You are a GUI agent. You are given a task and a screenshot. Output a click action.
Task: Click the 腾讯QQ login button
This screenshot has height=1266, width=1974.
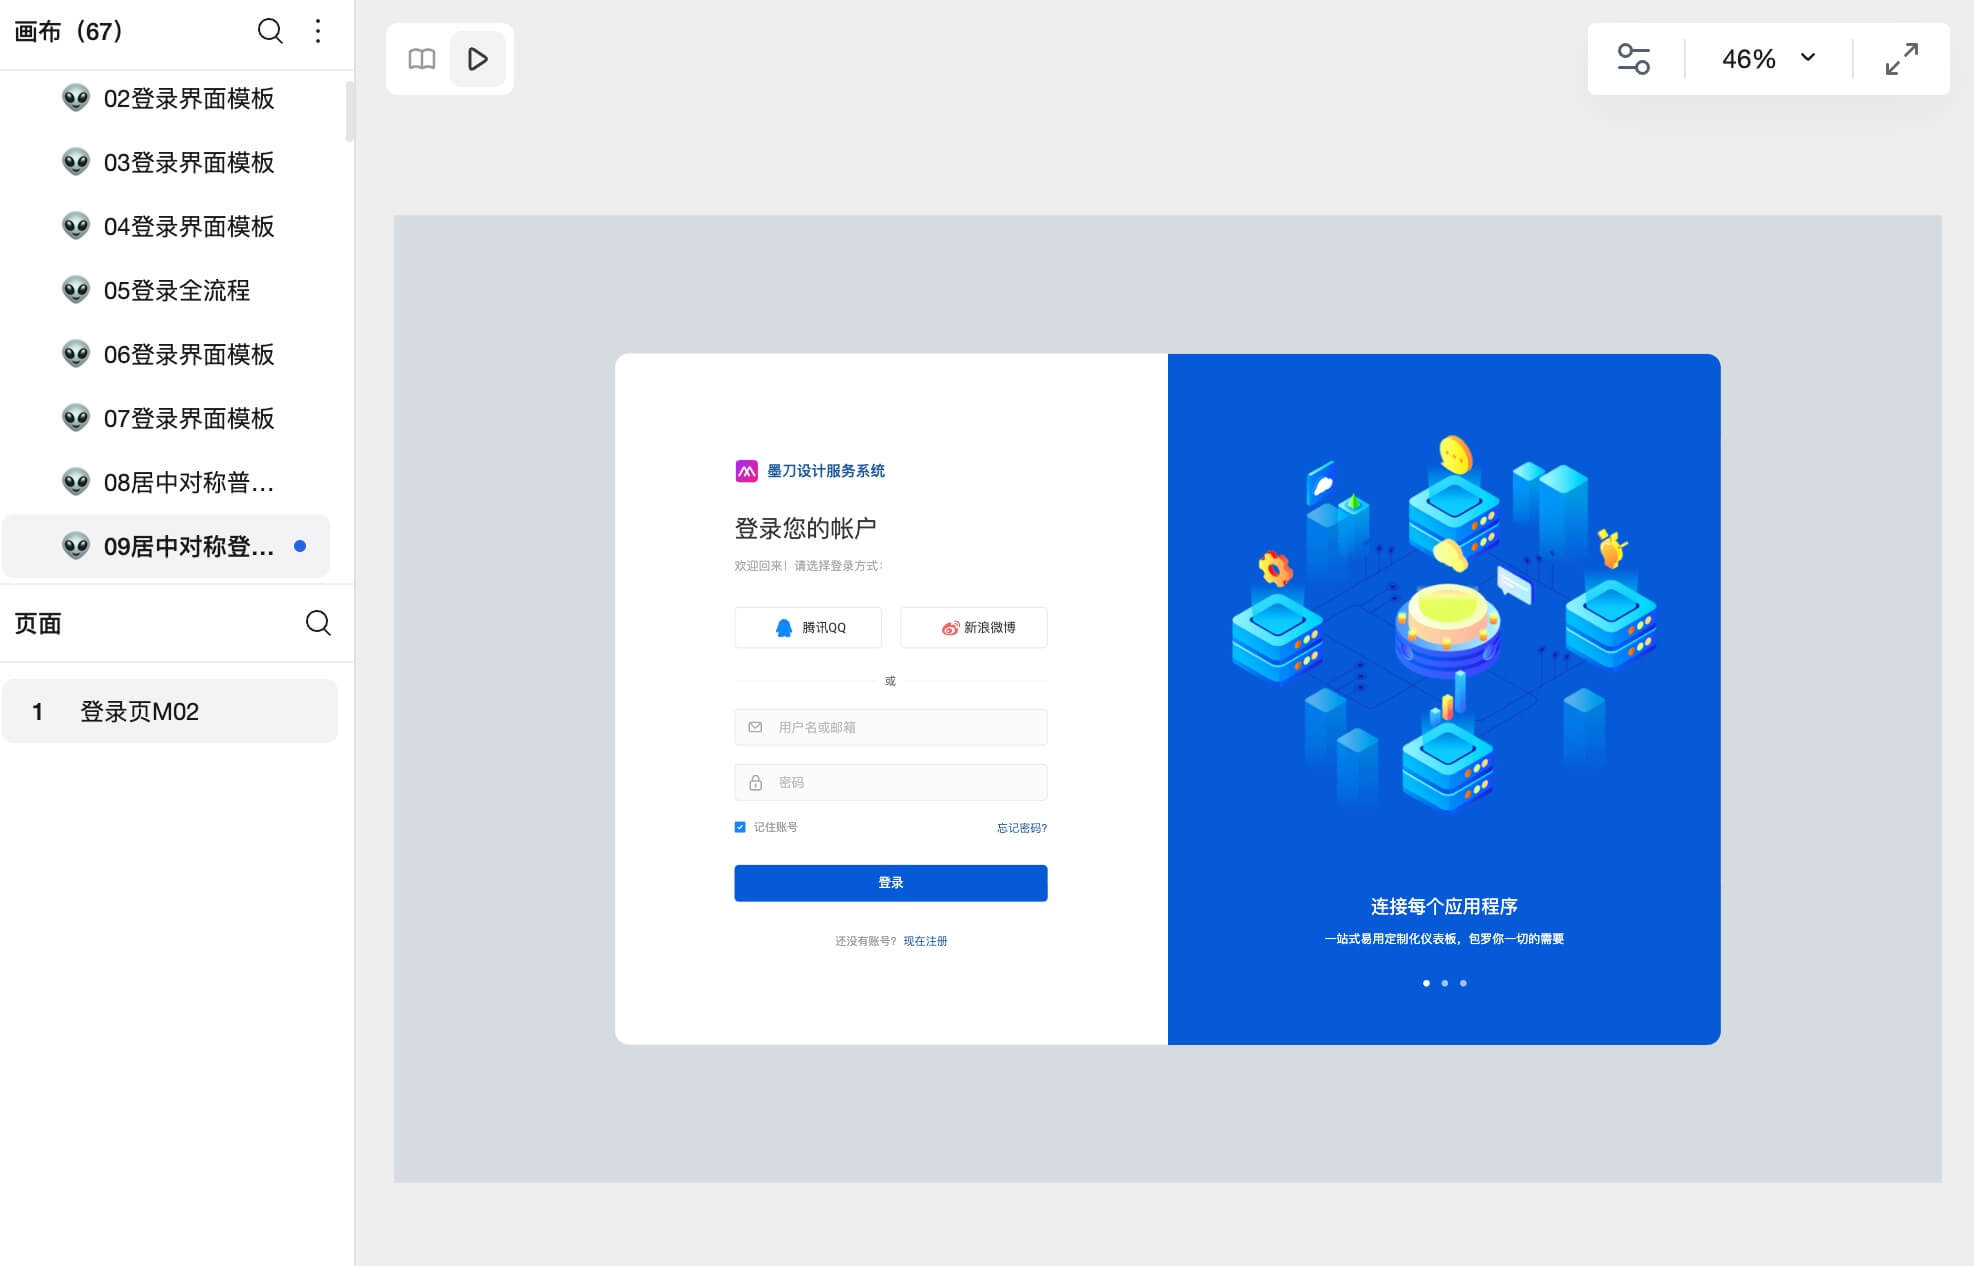click(x=807, y=627)
